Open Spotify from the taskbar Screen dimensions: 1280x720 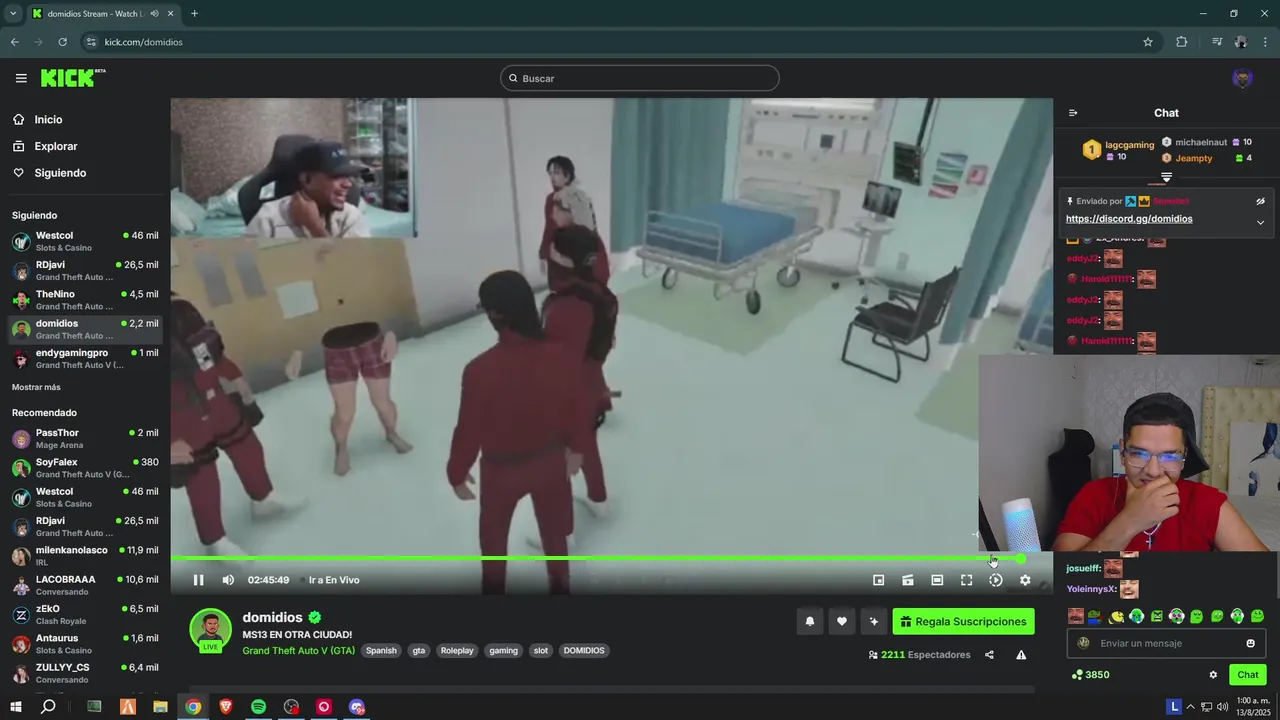pos(258,707)
